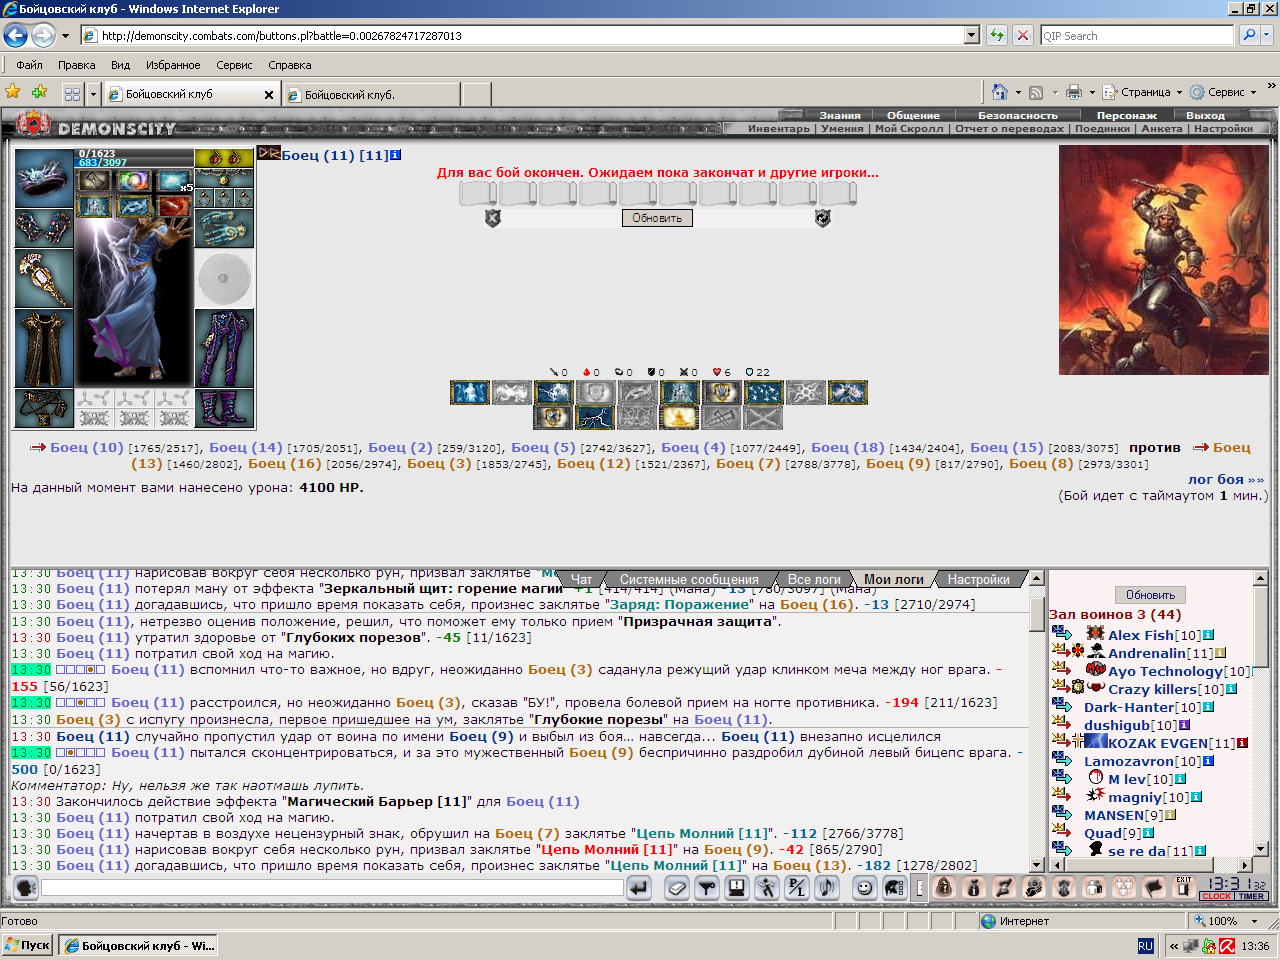Click the Бойцовский клуб taskbar button
Image resolution: width=1280 pixels, height=960 pixels.
tap(137, 945)
